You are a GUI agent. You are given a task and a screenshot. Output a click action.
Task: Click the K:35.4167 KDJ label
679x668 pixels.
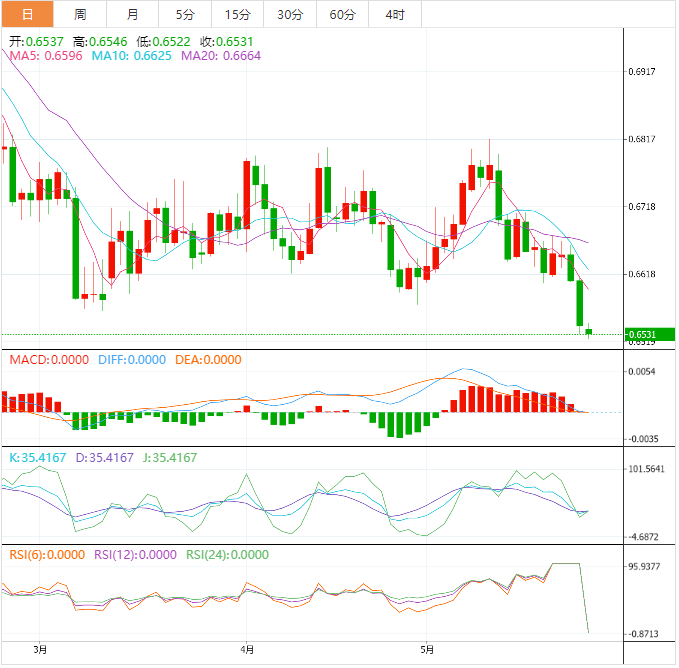(38, 458)
